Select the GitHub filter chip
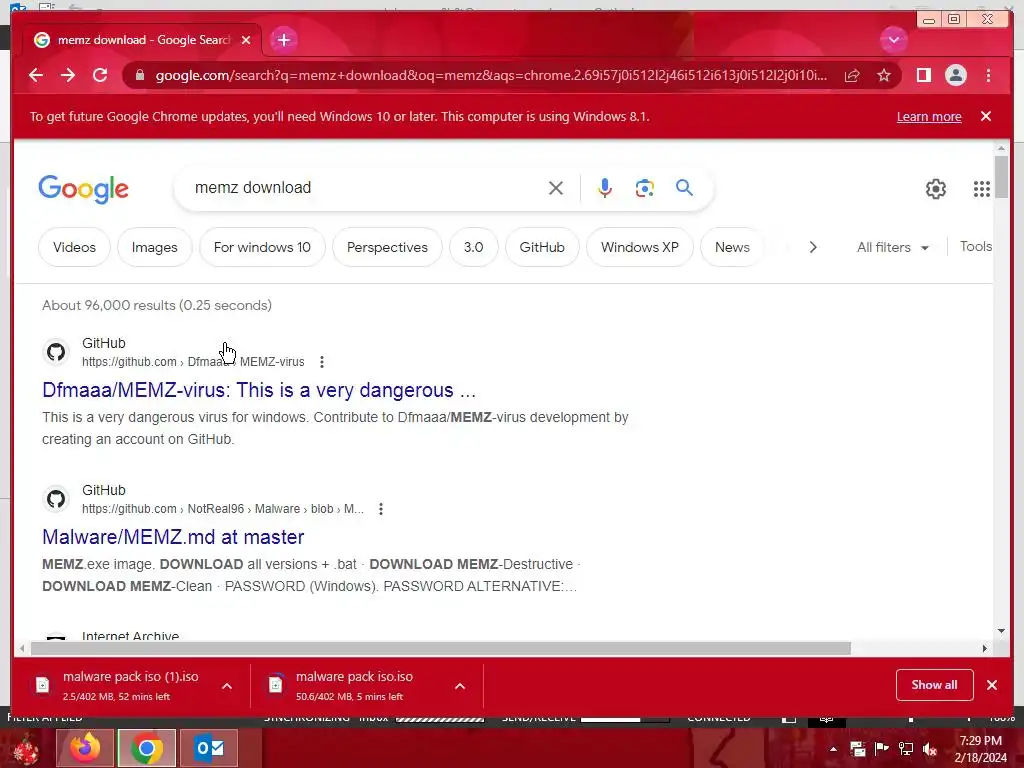The image size is (1024, 768). [542, 248]
